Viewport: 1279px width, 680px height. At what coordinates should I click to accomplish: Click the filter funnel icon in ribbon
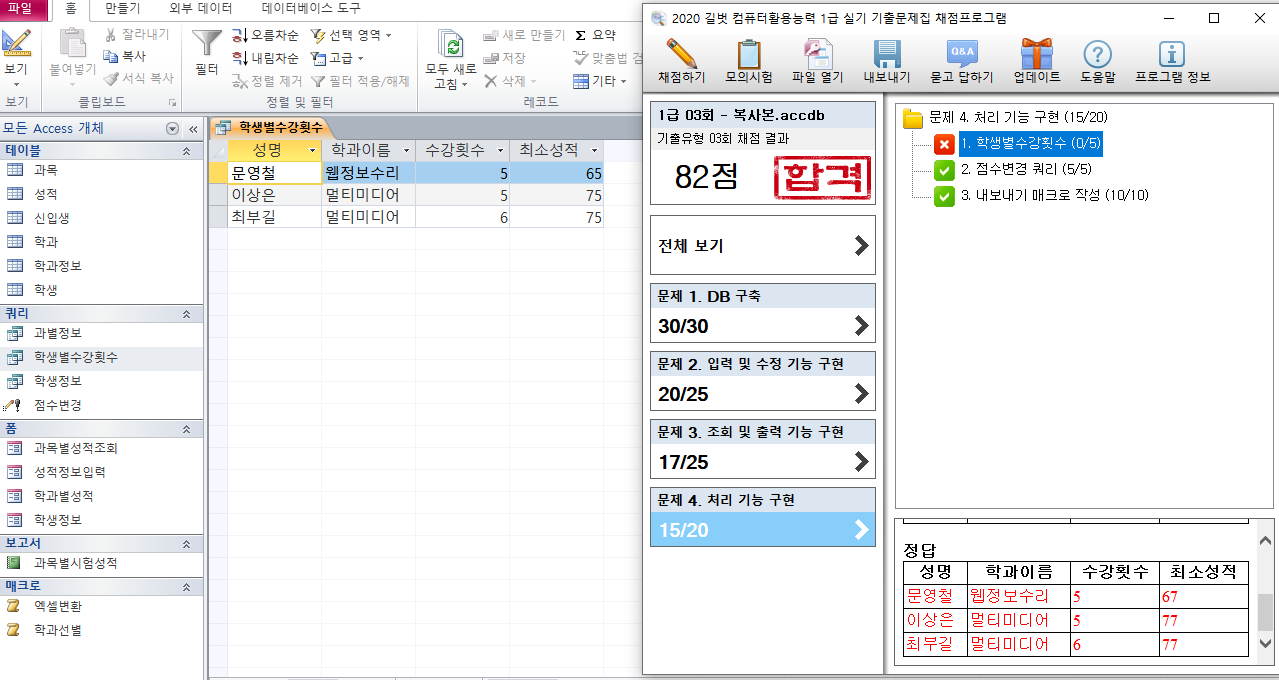click(207, 43)
